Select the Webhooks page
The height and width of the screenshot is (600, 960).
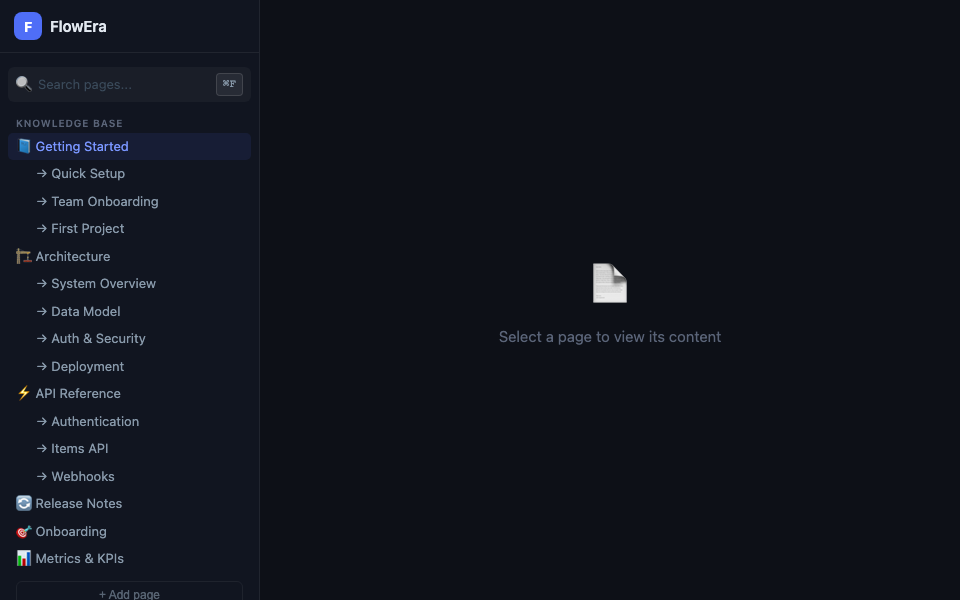[83, 476]
